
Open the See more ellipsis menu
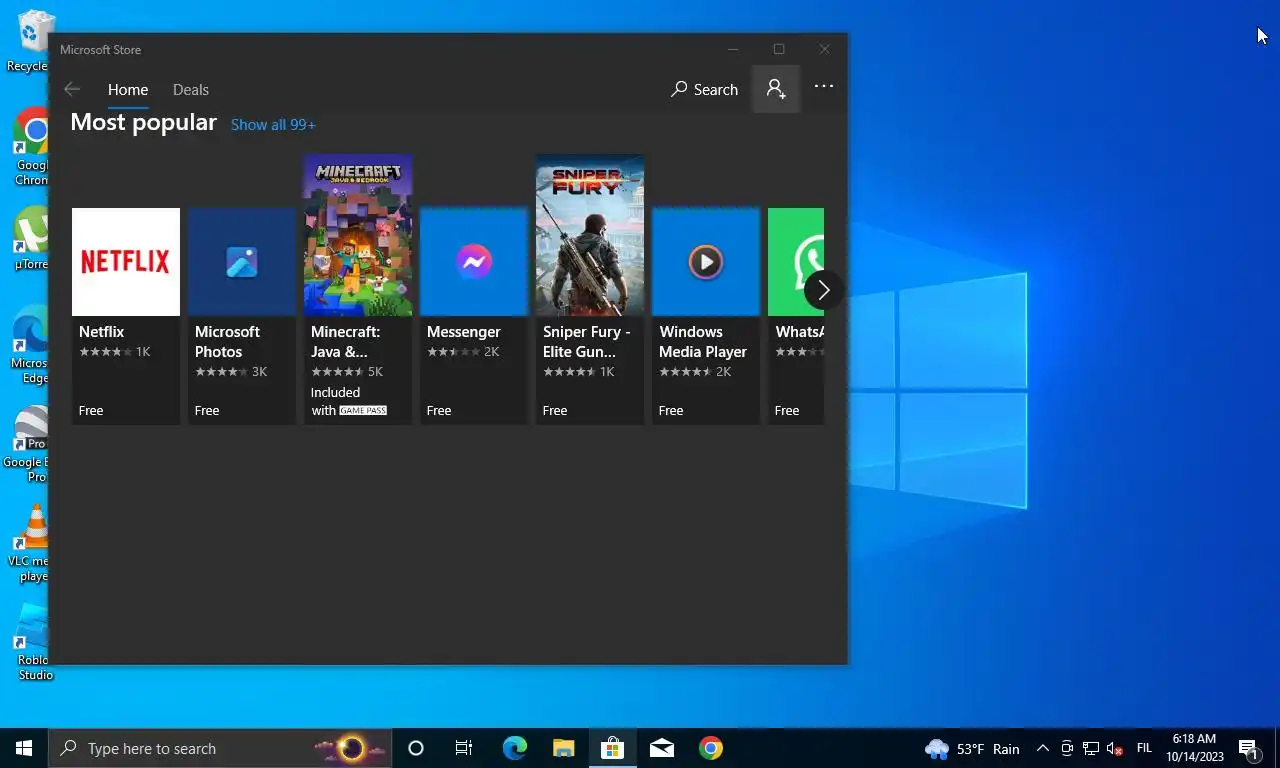pos(824,86)
